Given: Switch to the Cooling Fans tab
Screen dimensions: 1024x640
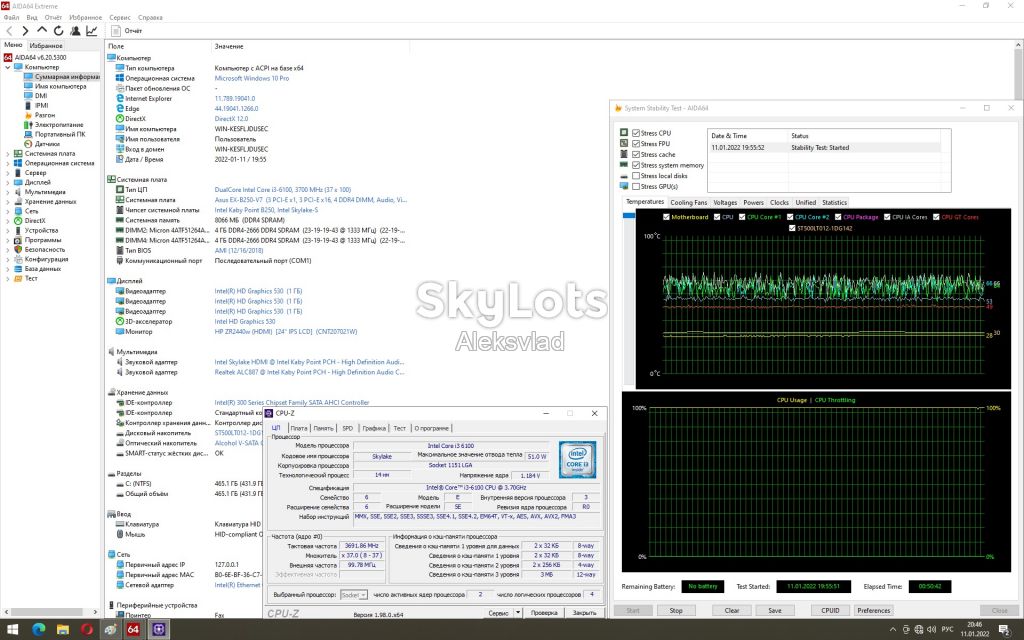Looking at the screenshot, I should (x=688, y=202).
